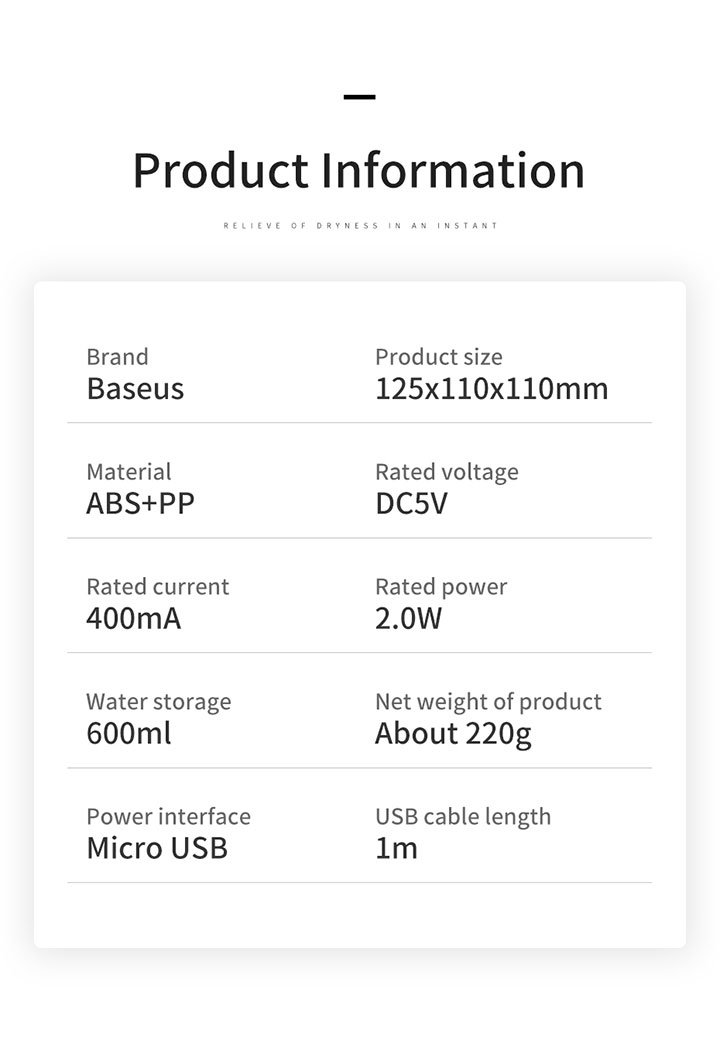Click the "1m" cable length value
This screenshot has height=1039, width=720.
pos(396,848)
